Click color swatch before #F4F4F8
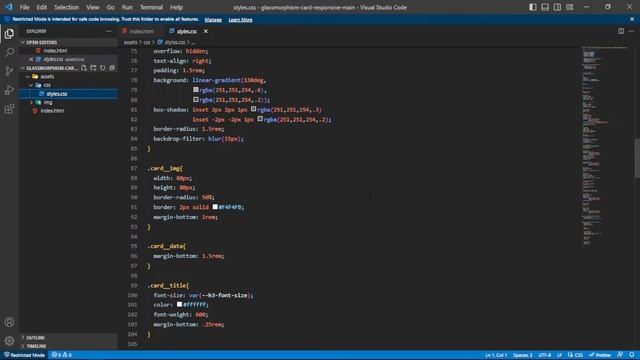The height and width of the screenshot is (360, 640). pos(215,207)
